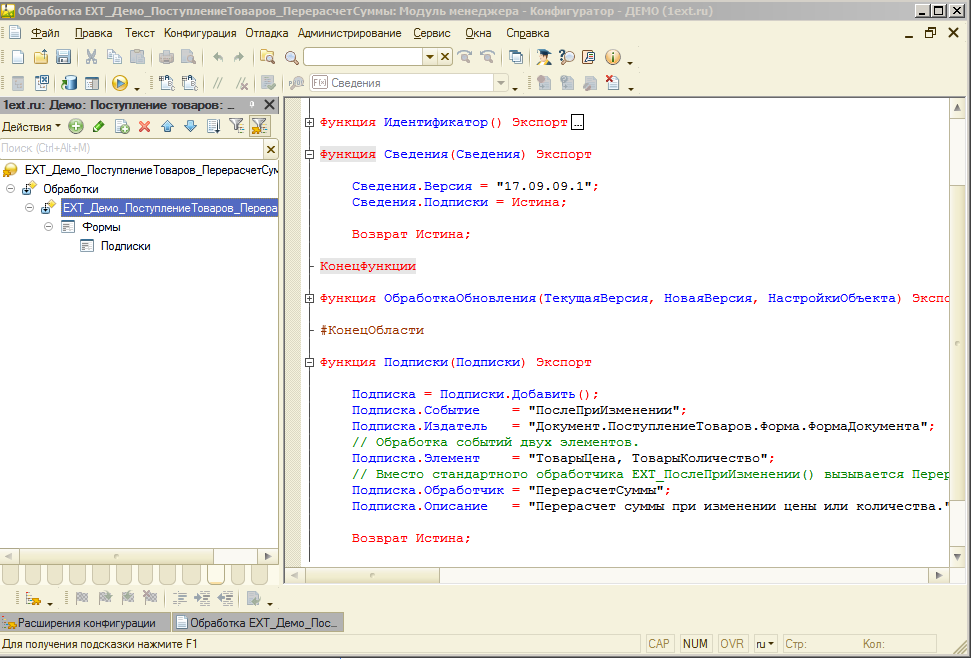Toggle NUM lock indicator in status bar

(695, 643)
